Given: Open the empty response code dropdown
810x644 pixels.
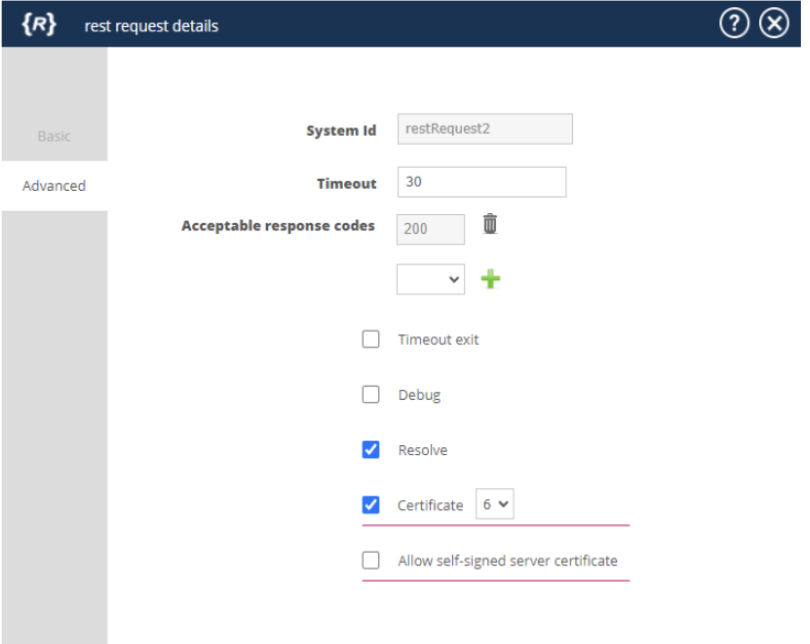Looking at the screenshot, I should [x=431, y=279].
